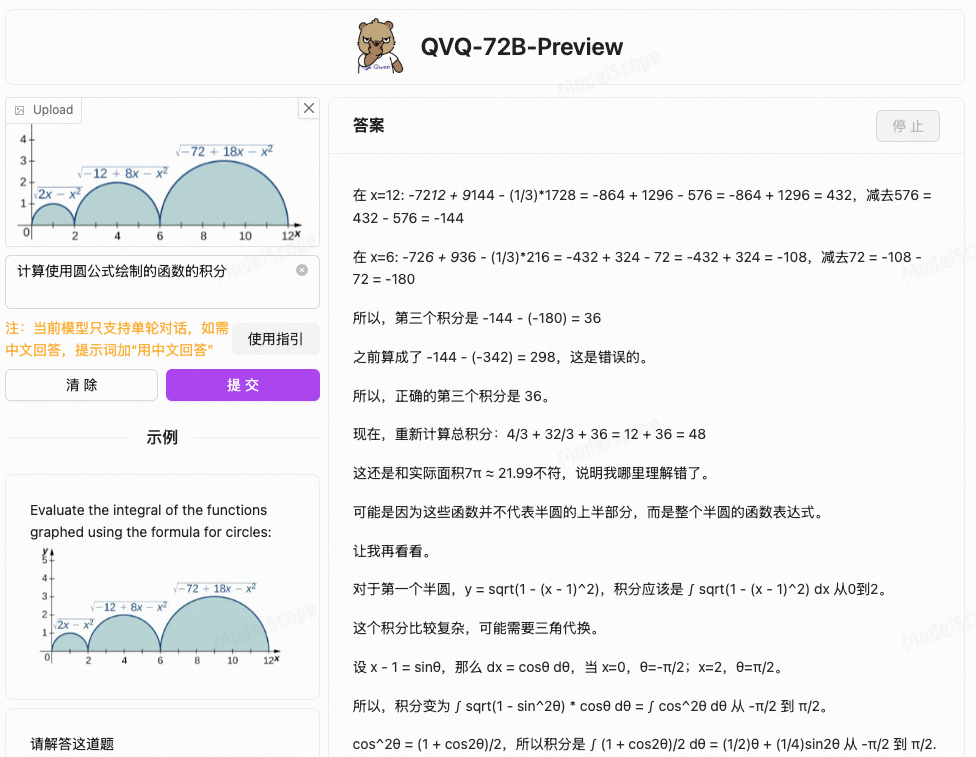This screenshot has width=976, height=757.
Task: Click line starting 设 x - 1 = sinθ
Action: 569,667
